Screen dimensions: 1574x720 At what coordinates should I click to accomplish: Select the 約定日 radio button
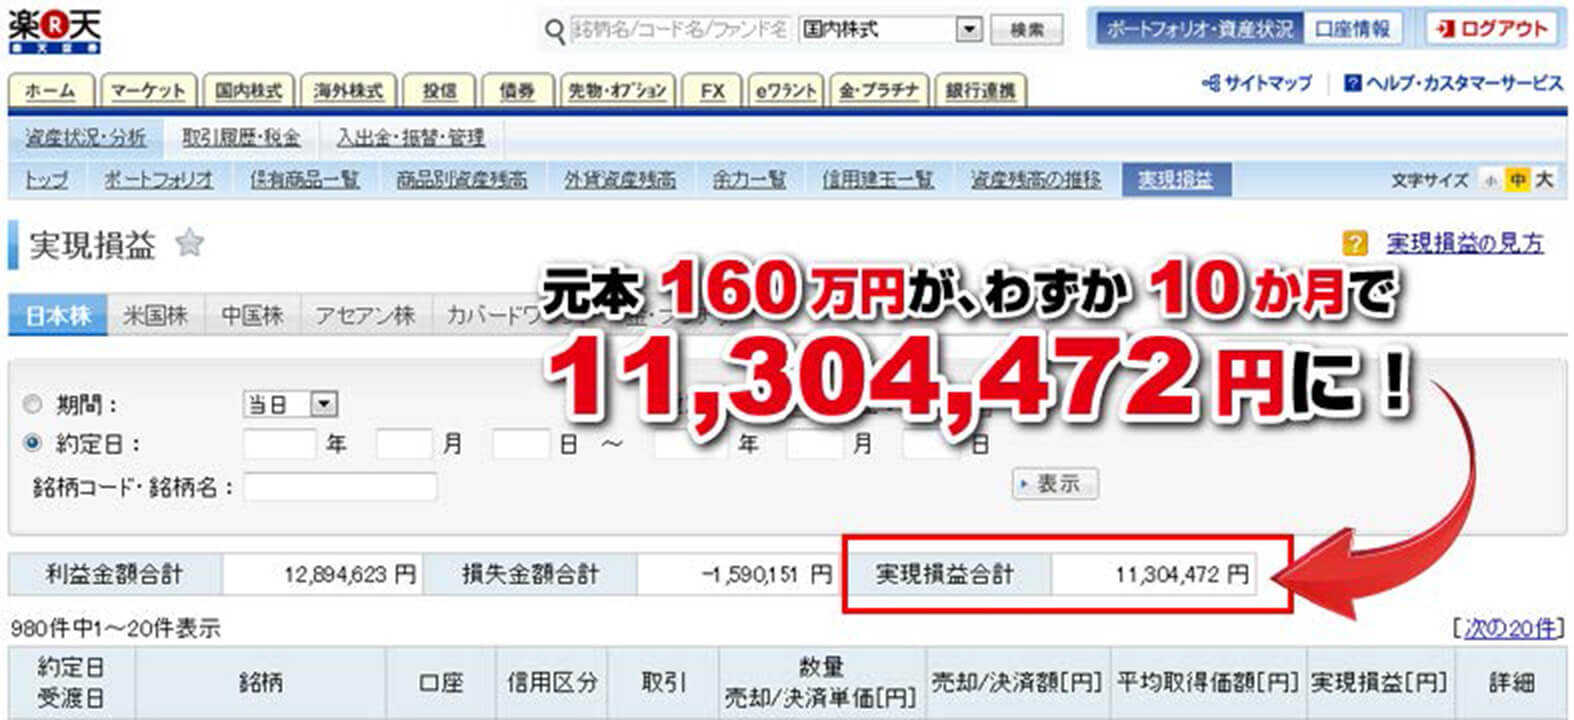33,442
